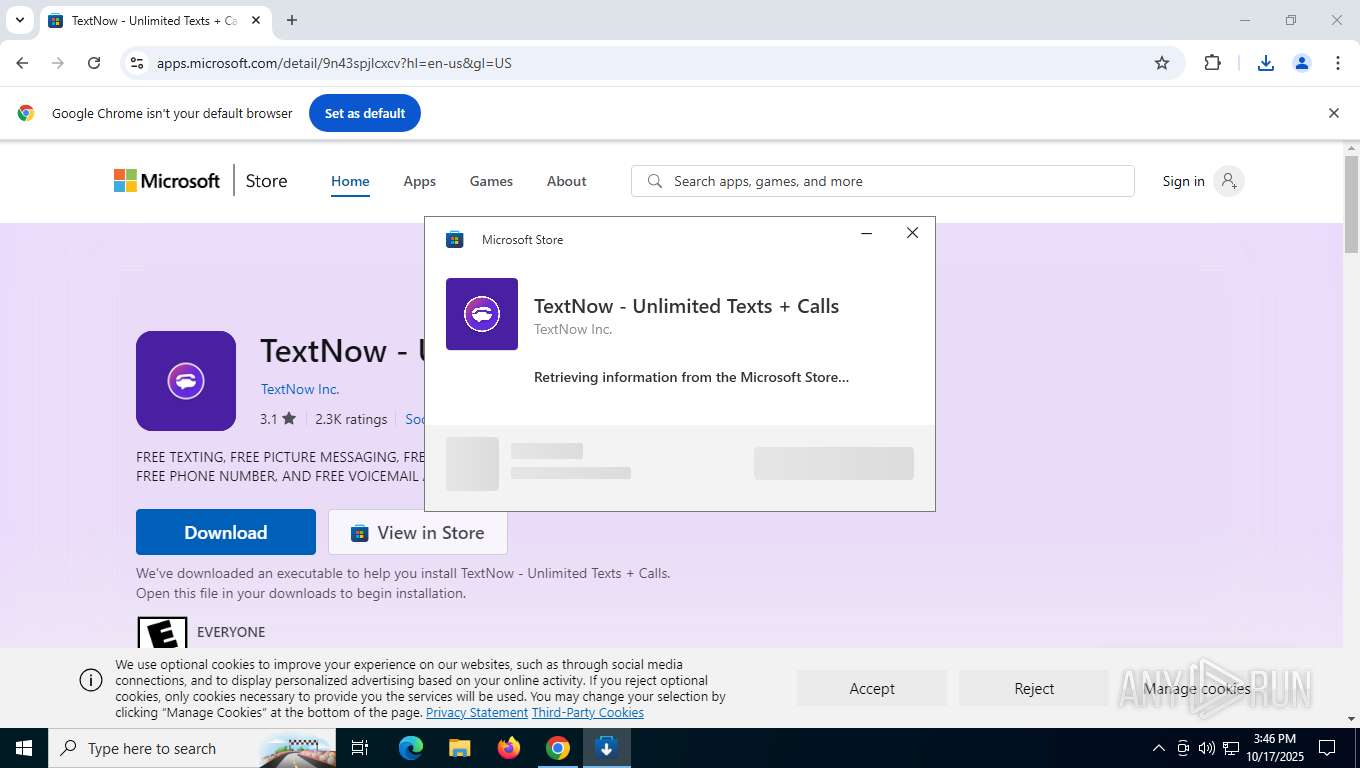
Task: Open File Explorer from taskbar
Action: [459, 748]
